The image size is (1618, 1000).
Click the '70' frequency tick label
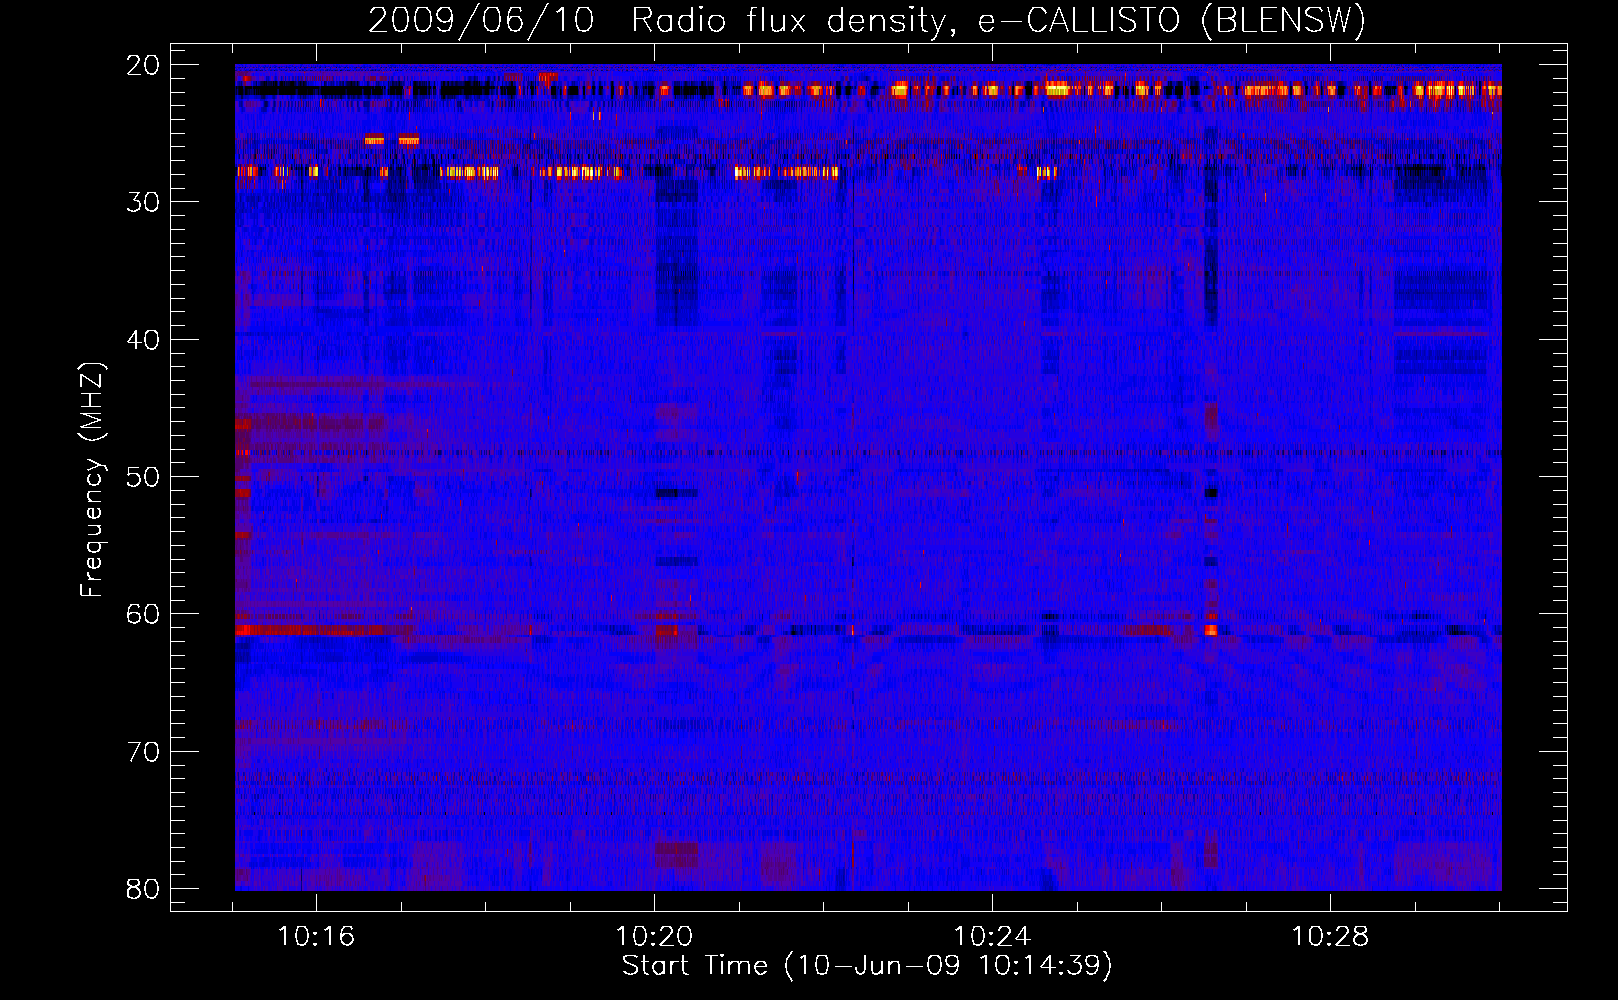coord(144,752)
